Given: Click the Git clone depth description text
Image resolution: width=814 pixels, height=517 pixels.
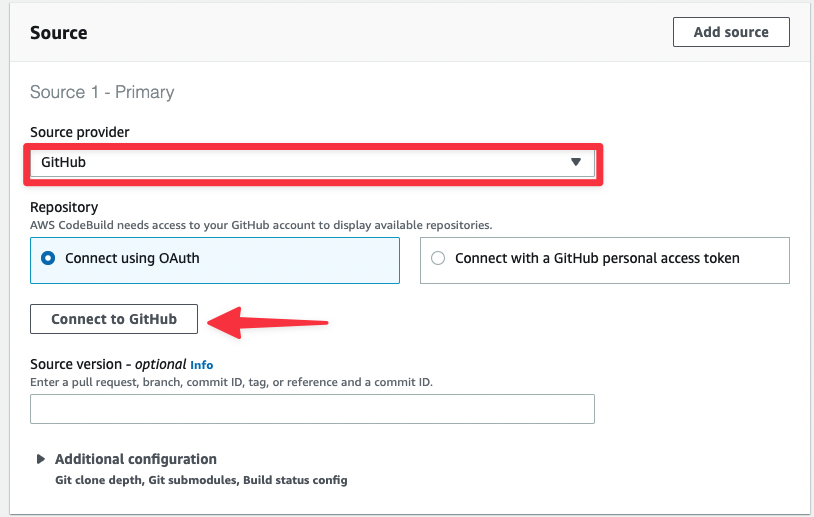Looking at the screenshot, I should pos(201,480).
